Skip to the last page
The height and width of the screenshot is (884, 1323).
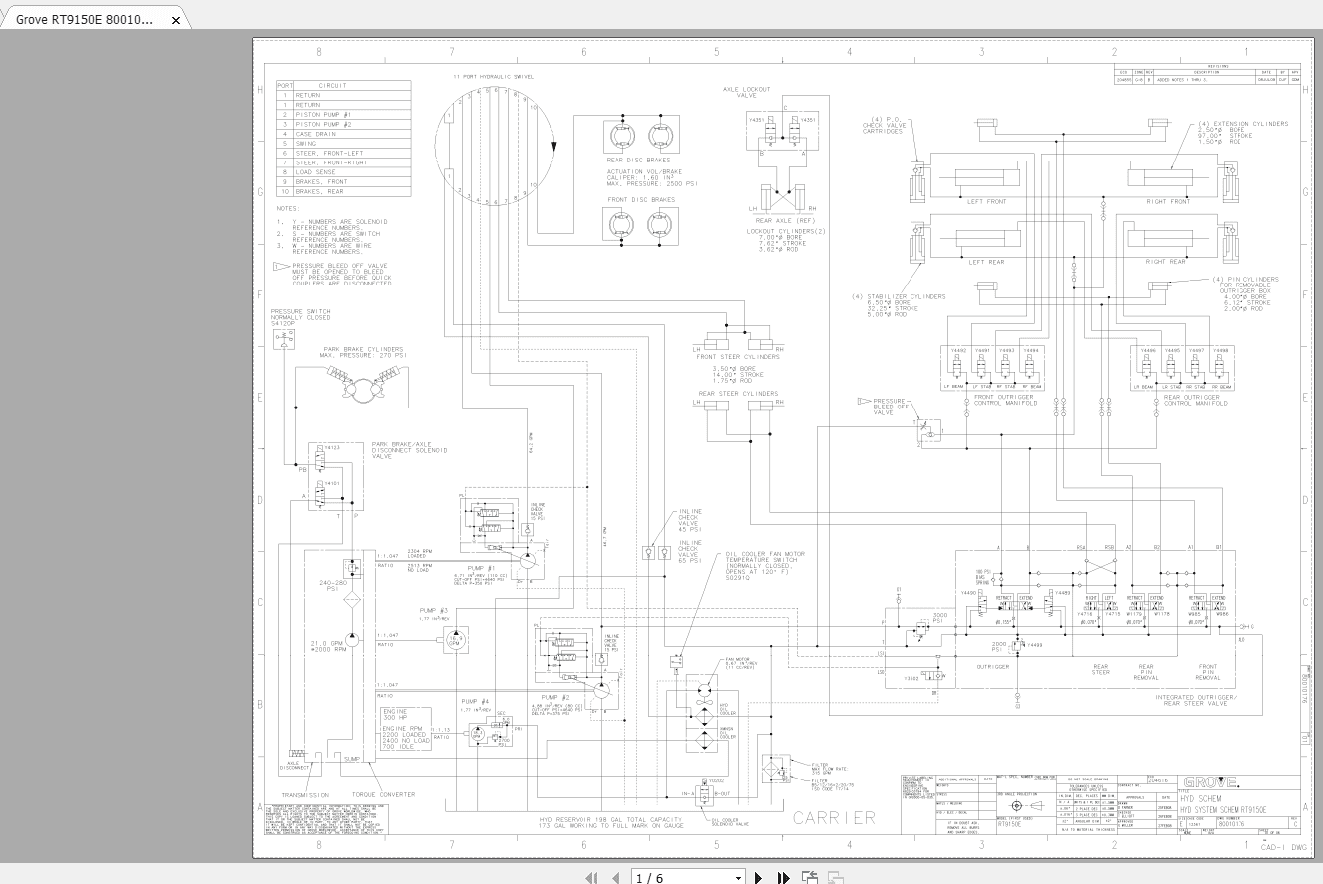point(784,877)
